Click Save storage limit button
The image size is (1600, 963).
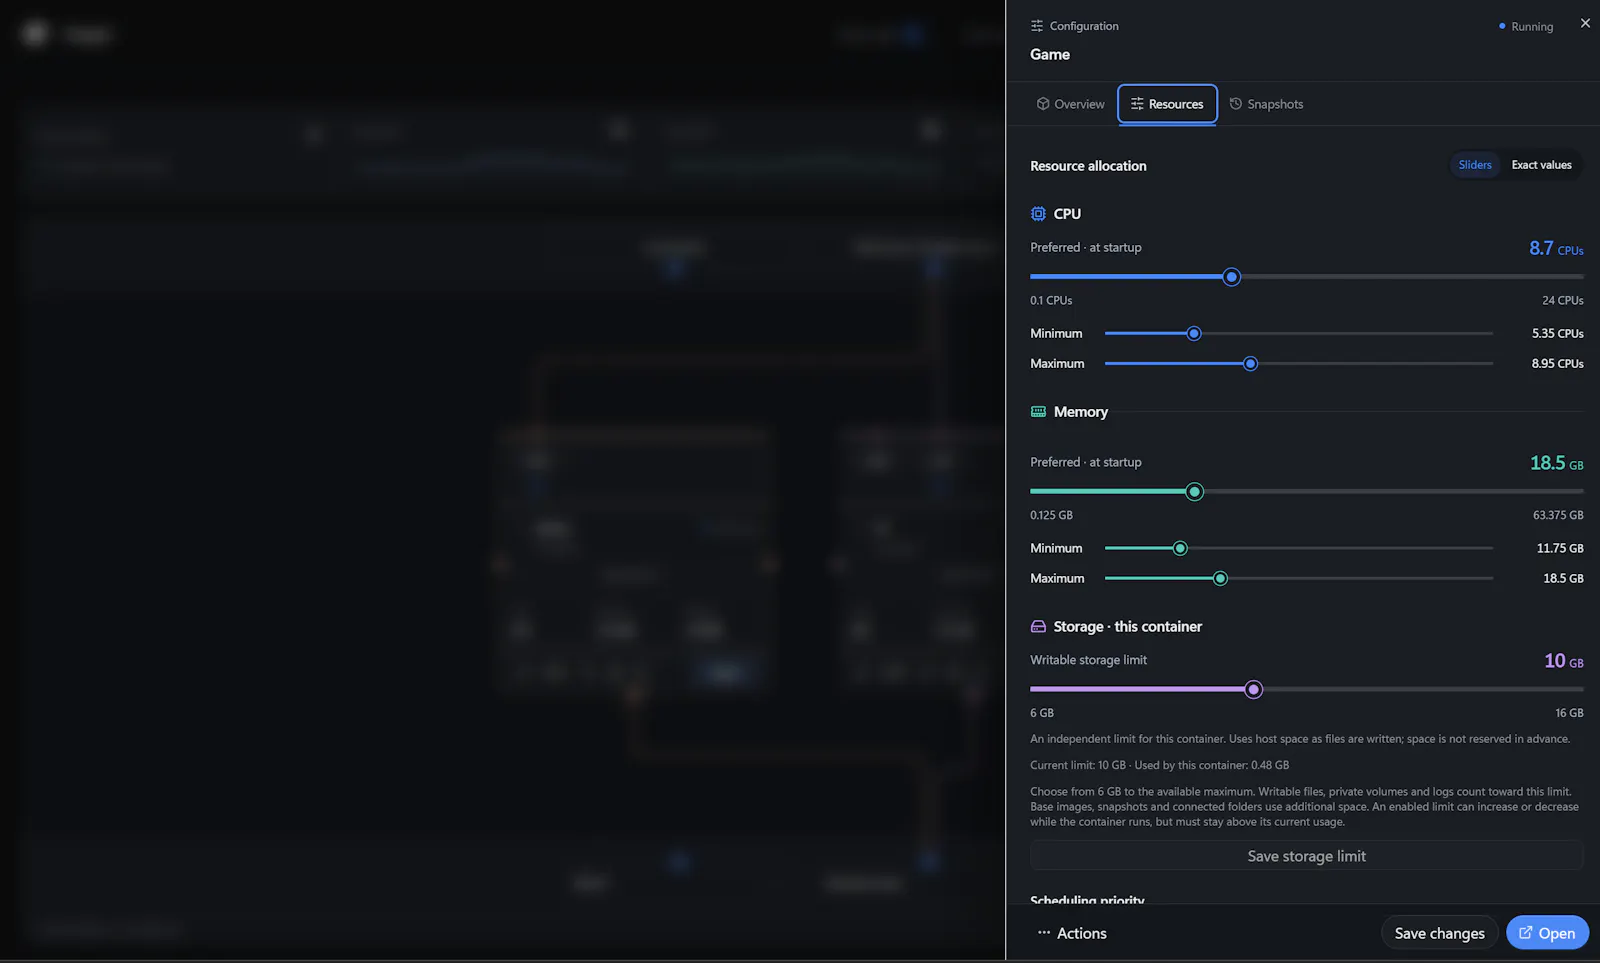pyautogui.click(x=1307, y=856)
